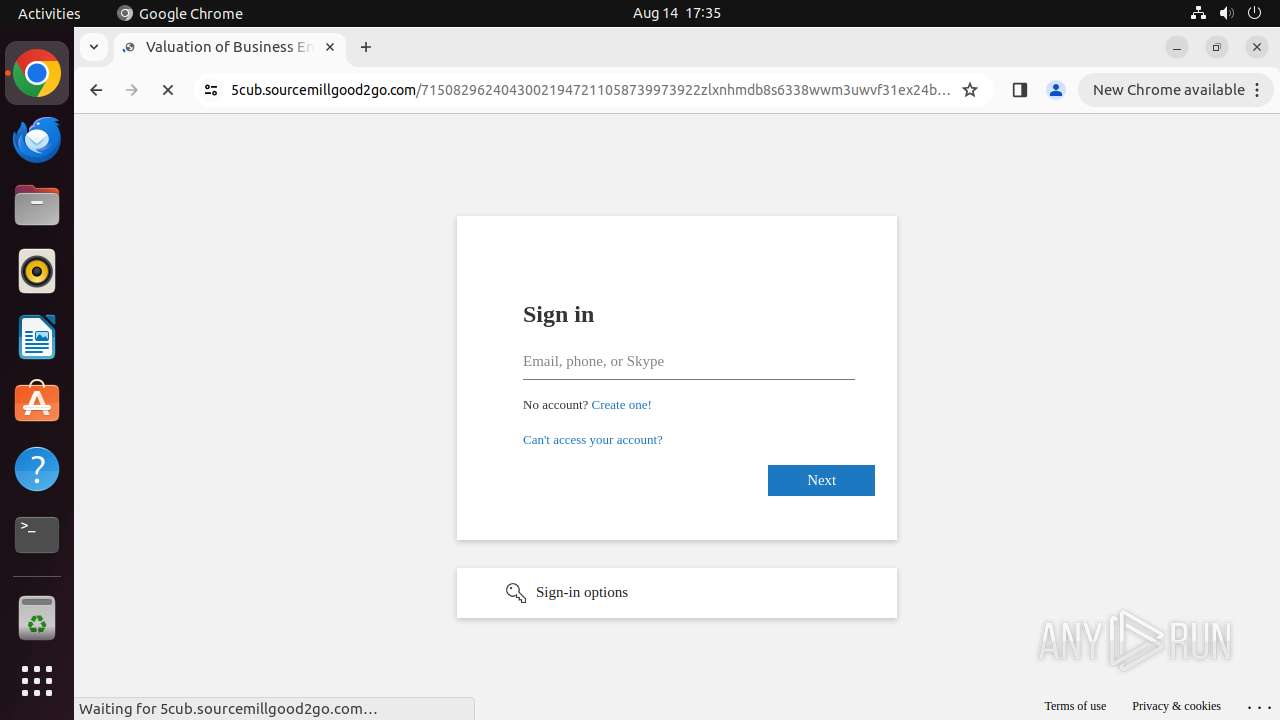Open footer more options ellipsis
The image size is (1280, 720).
(x=1259, y=706)
